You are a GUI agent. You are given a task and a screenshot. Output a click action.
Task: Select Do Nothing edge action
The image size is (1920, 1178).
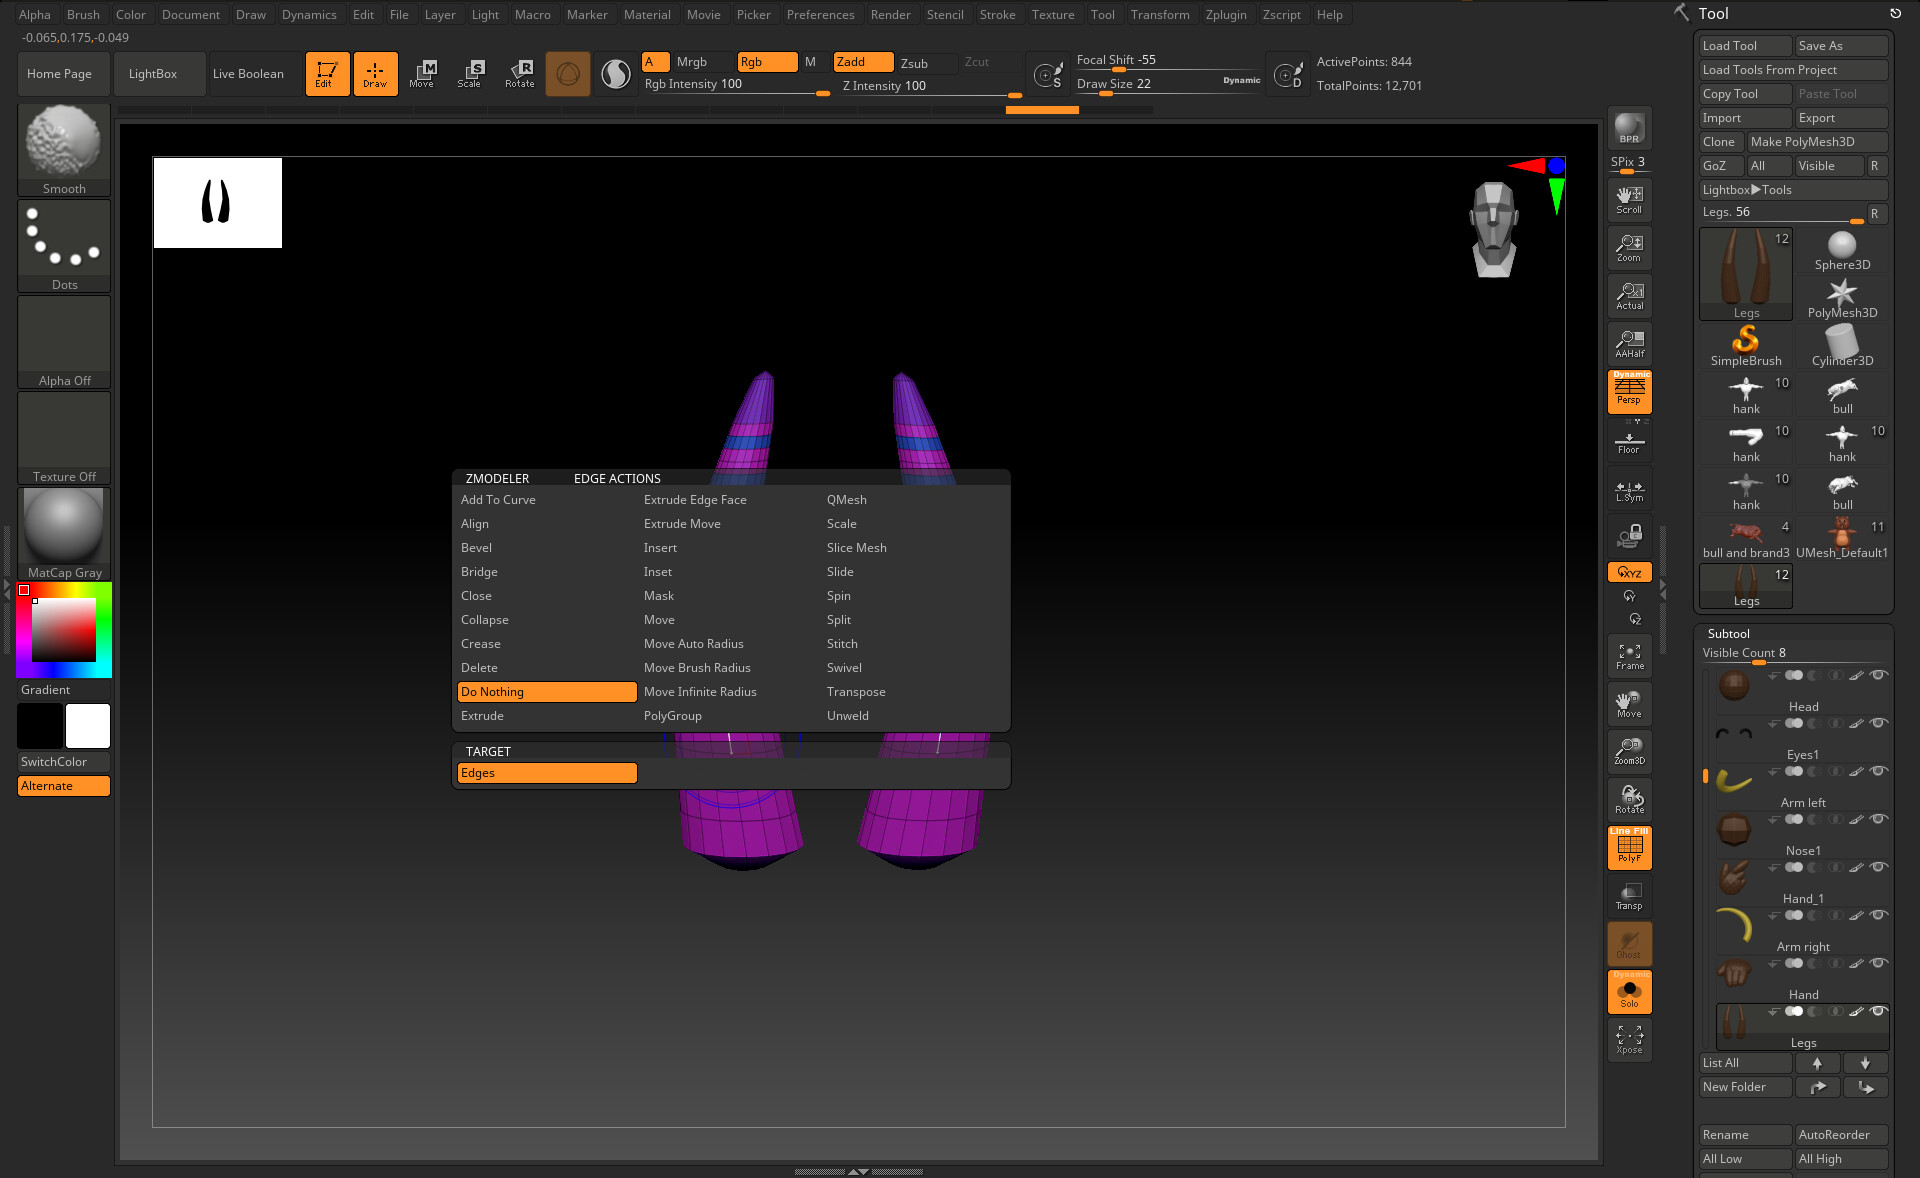point(547,692)
